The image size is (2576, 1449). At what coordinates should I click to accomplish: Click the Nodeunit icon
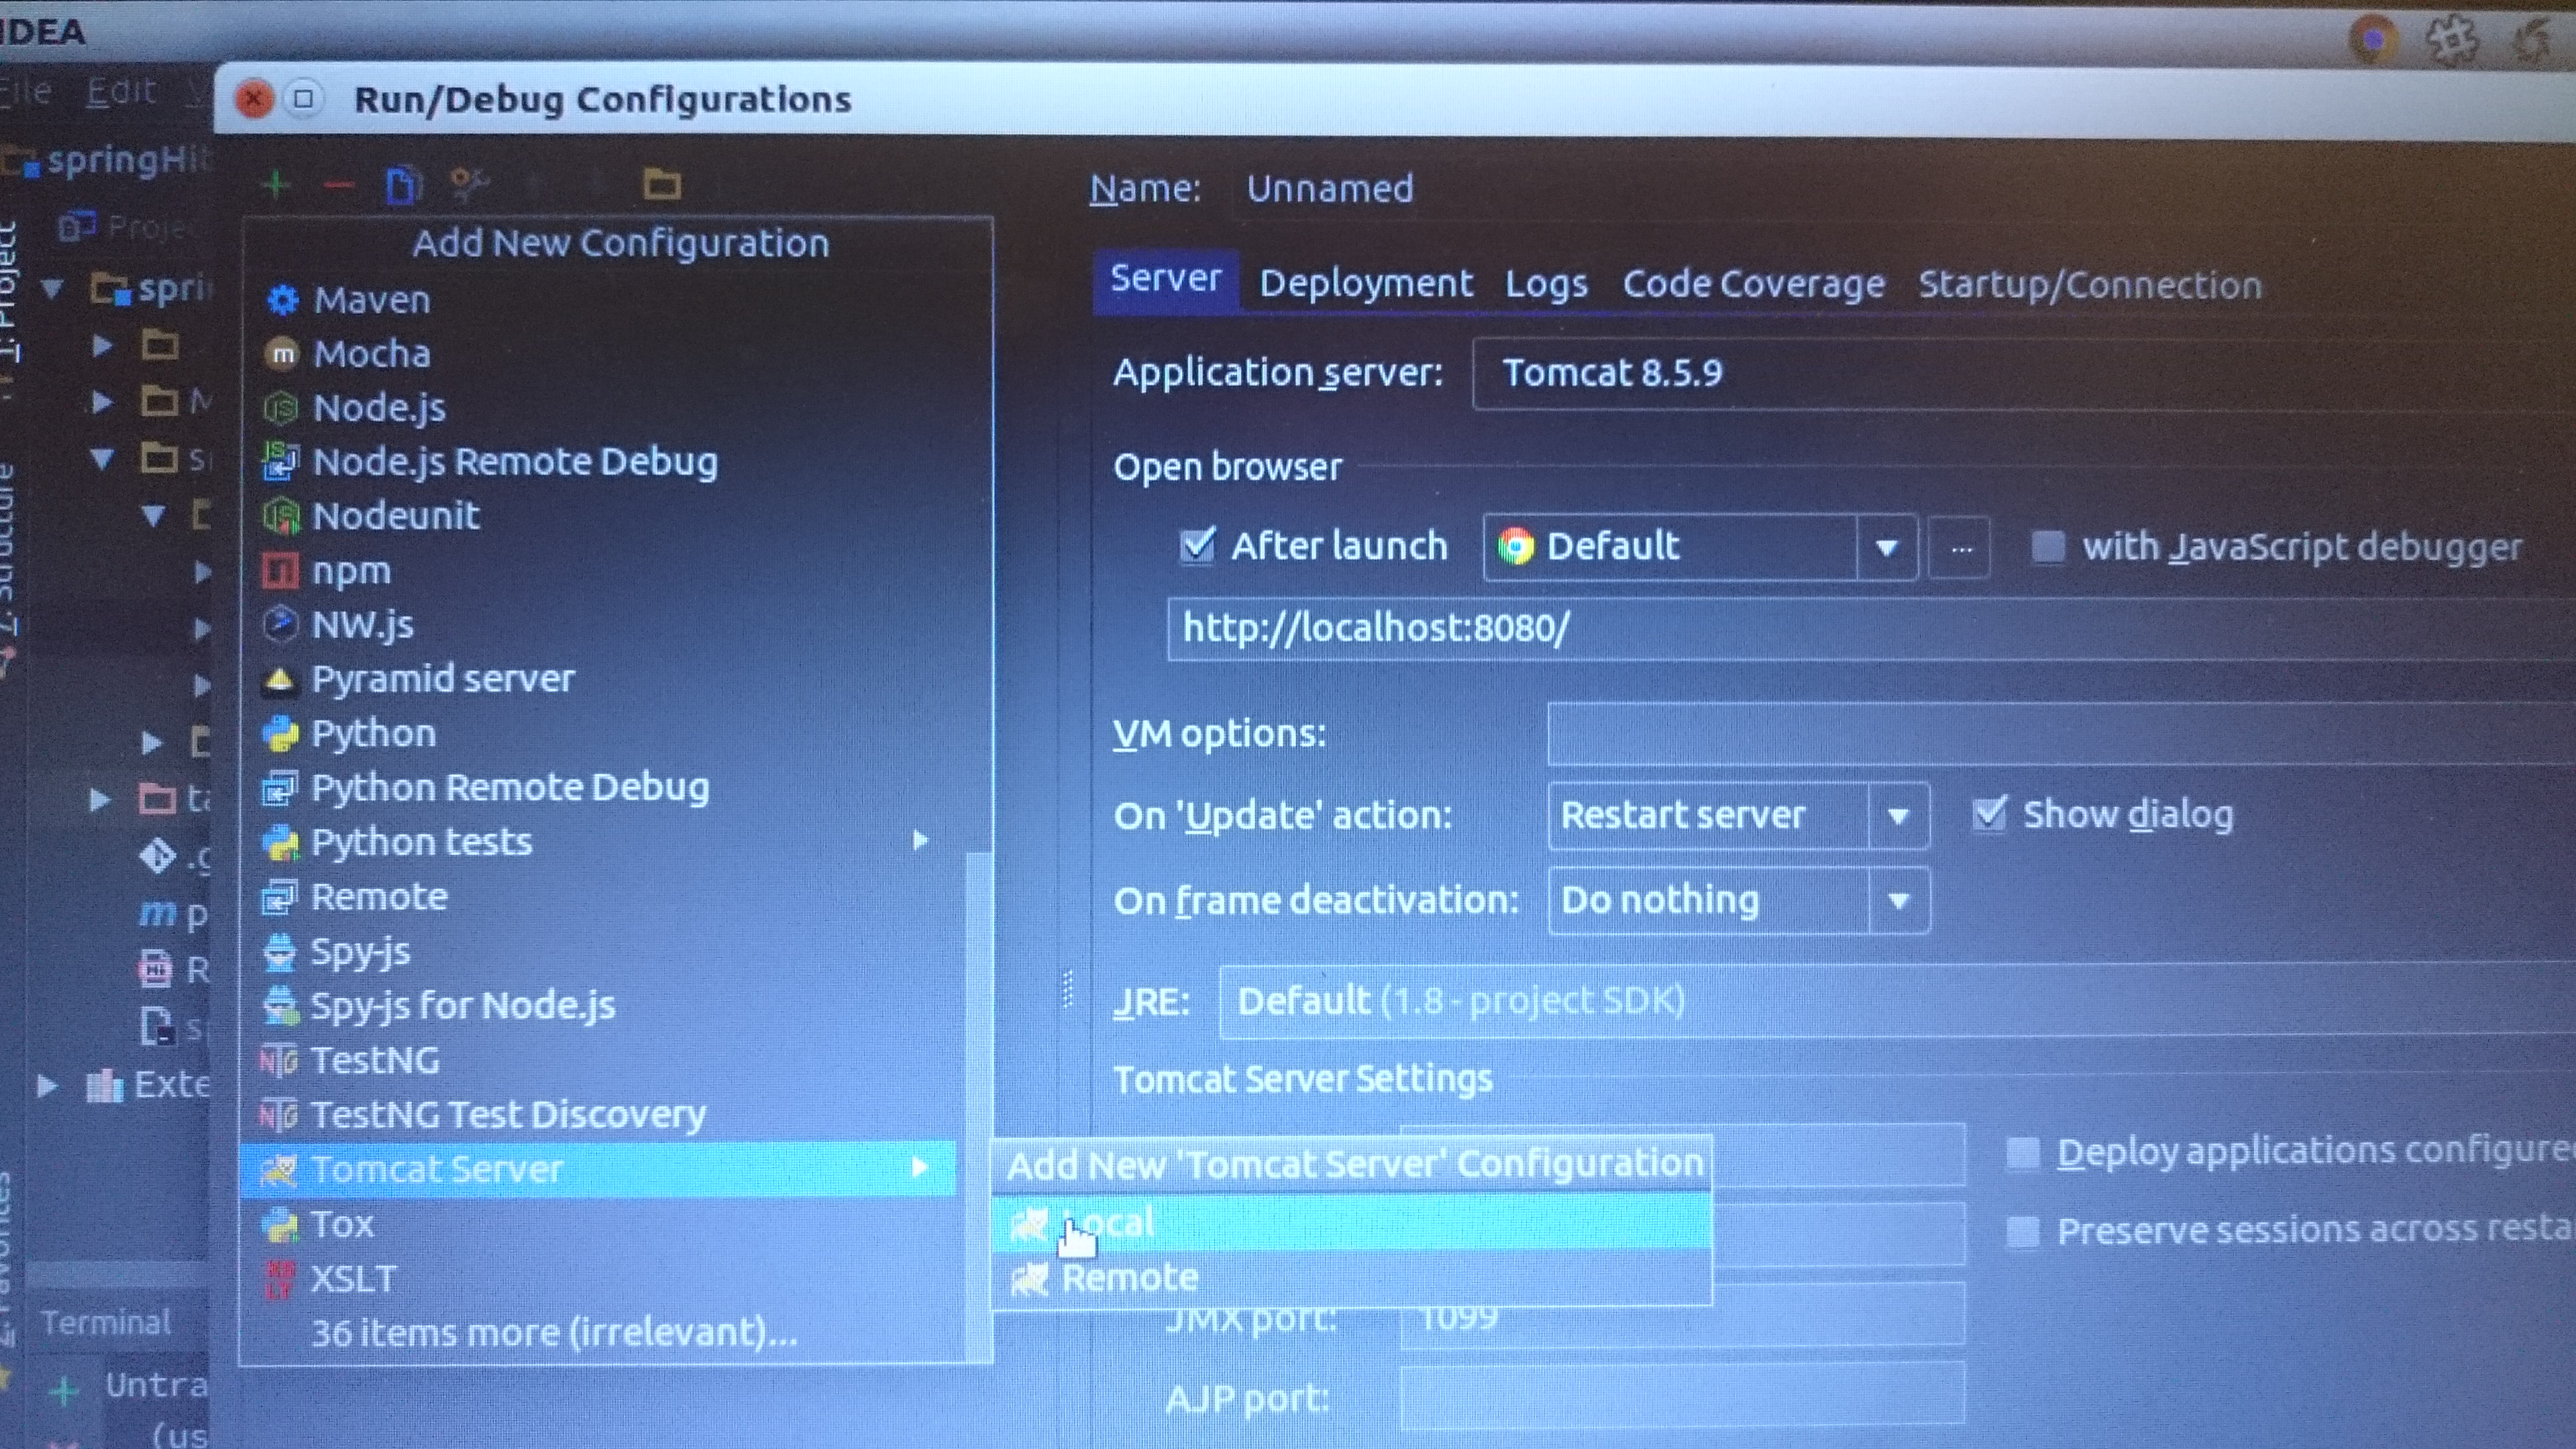(x=281, y=516)
